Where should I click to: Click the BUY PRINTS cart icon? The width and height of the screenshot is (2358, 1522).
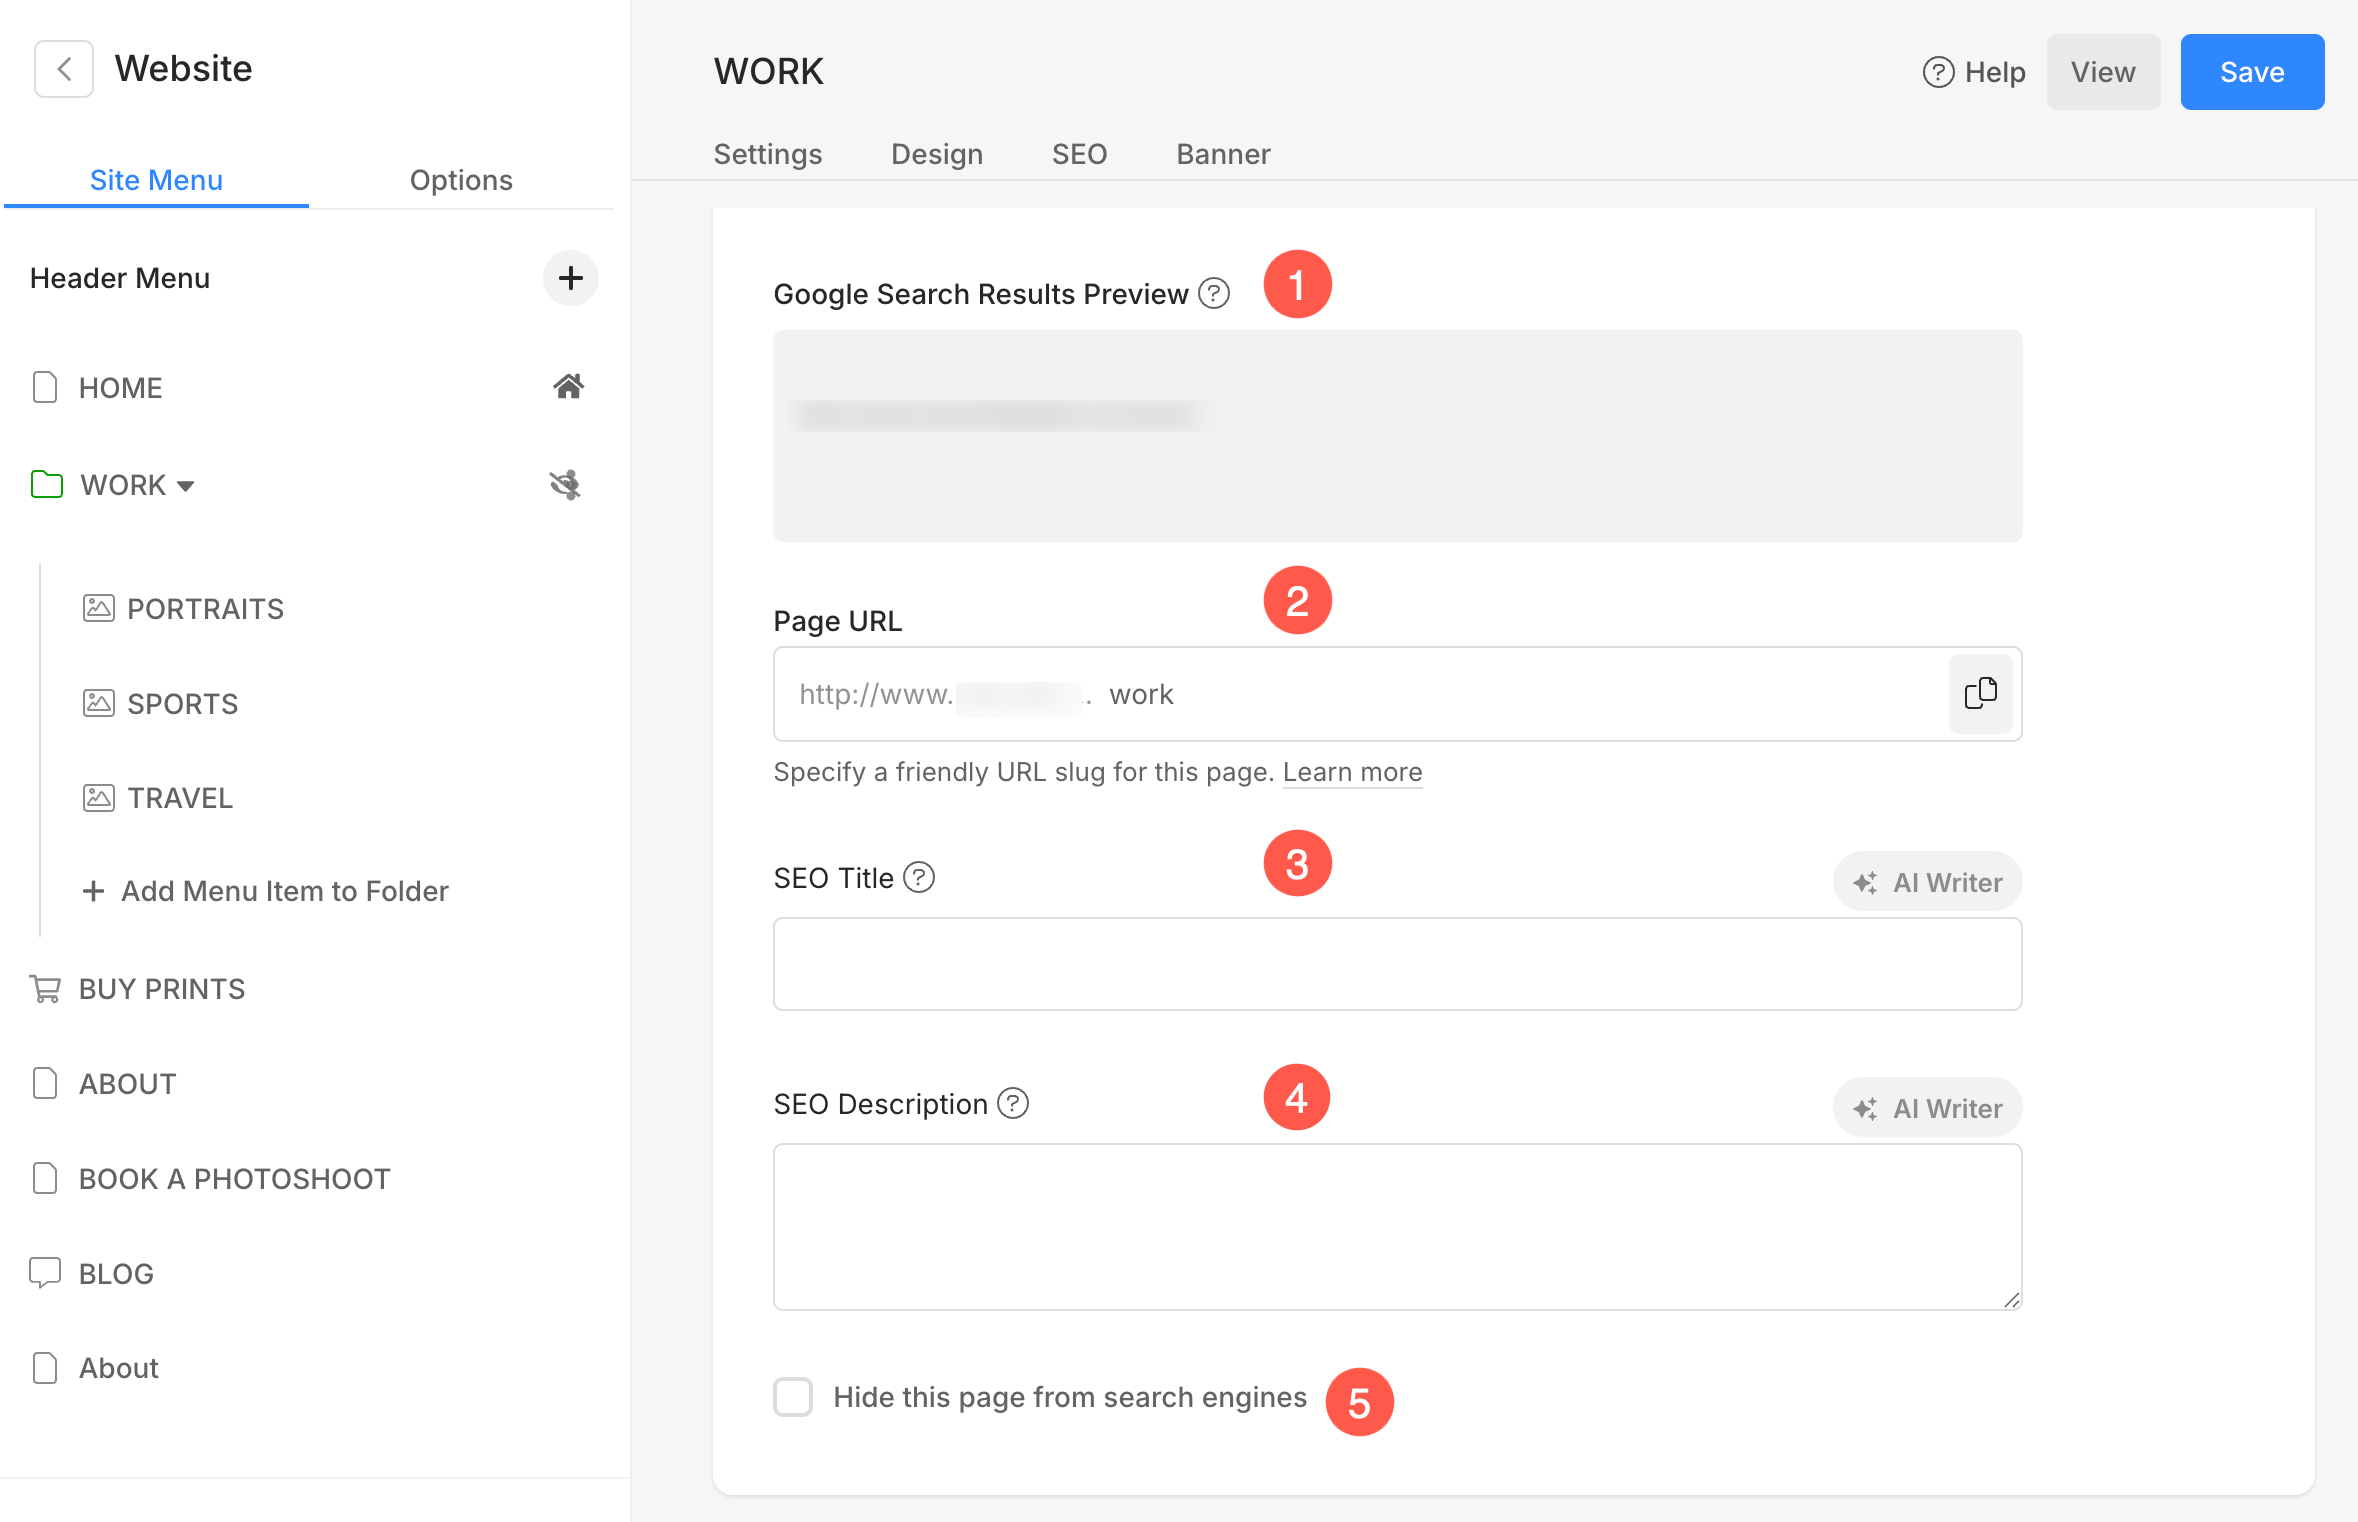pos(45,989)
